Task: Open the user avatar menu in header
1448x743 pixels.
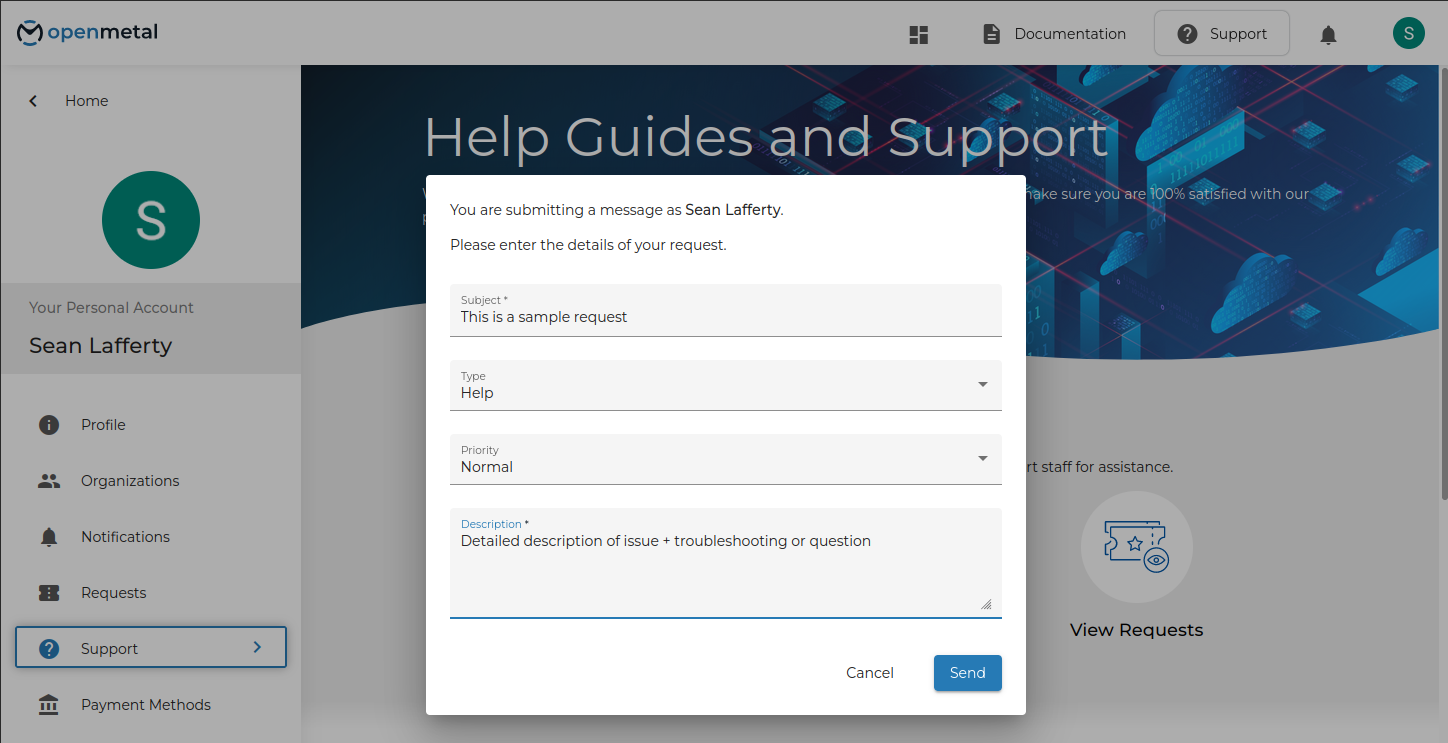Action: pyautogui.click(x=1408, y=33)
